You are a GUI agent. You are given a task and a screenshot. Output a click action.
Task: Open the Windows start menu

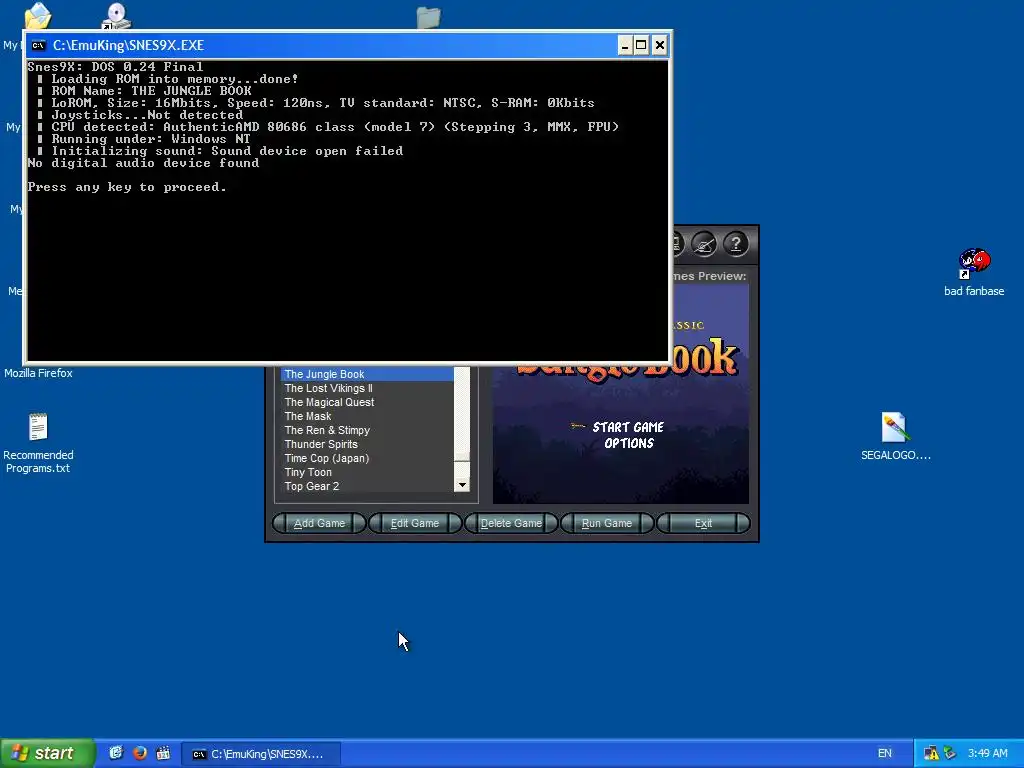(x=47, y=753)
